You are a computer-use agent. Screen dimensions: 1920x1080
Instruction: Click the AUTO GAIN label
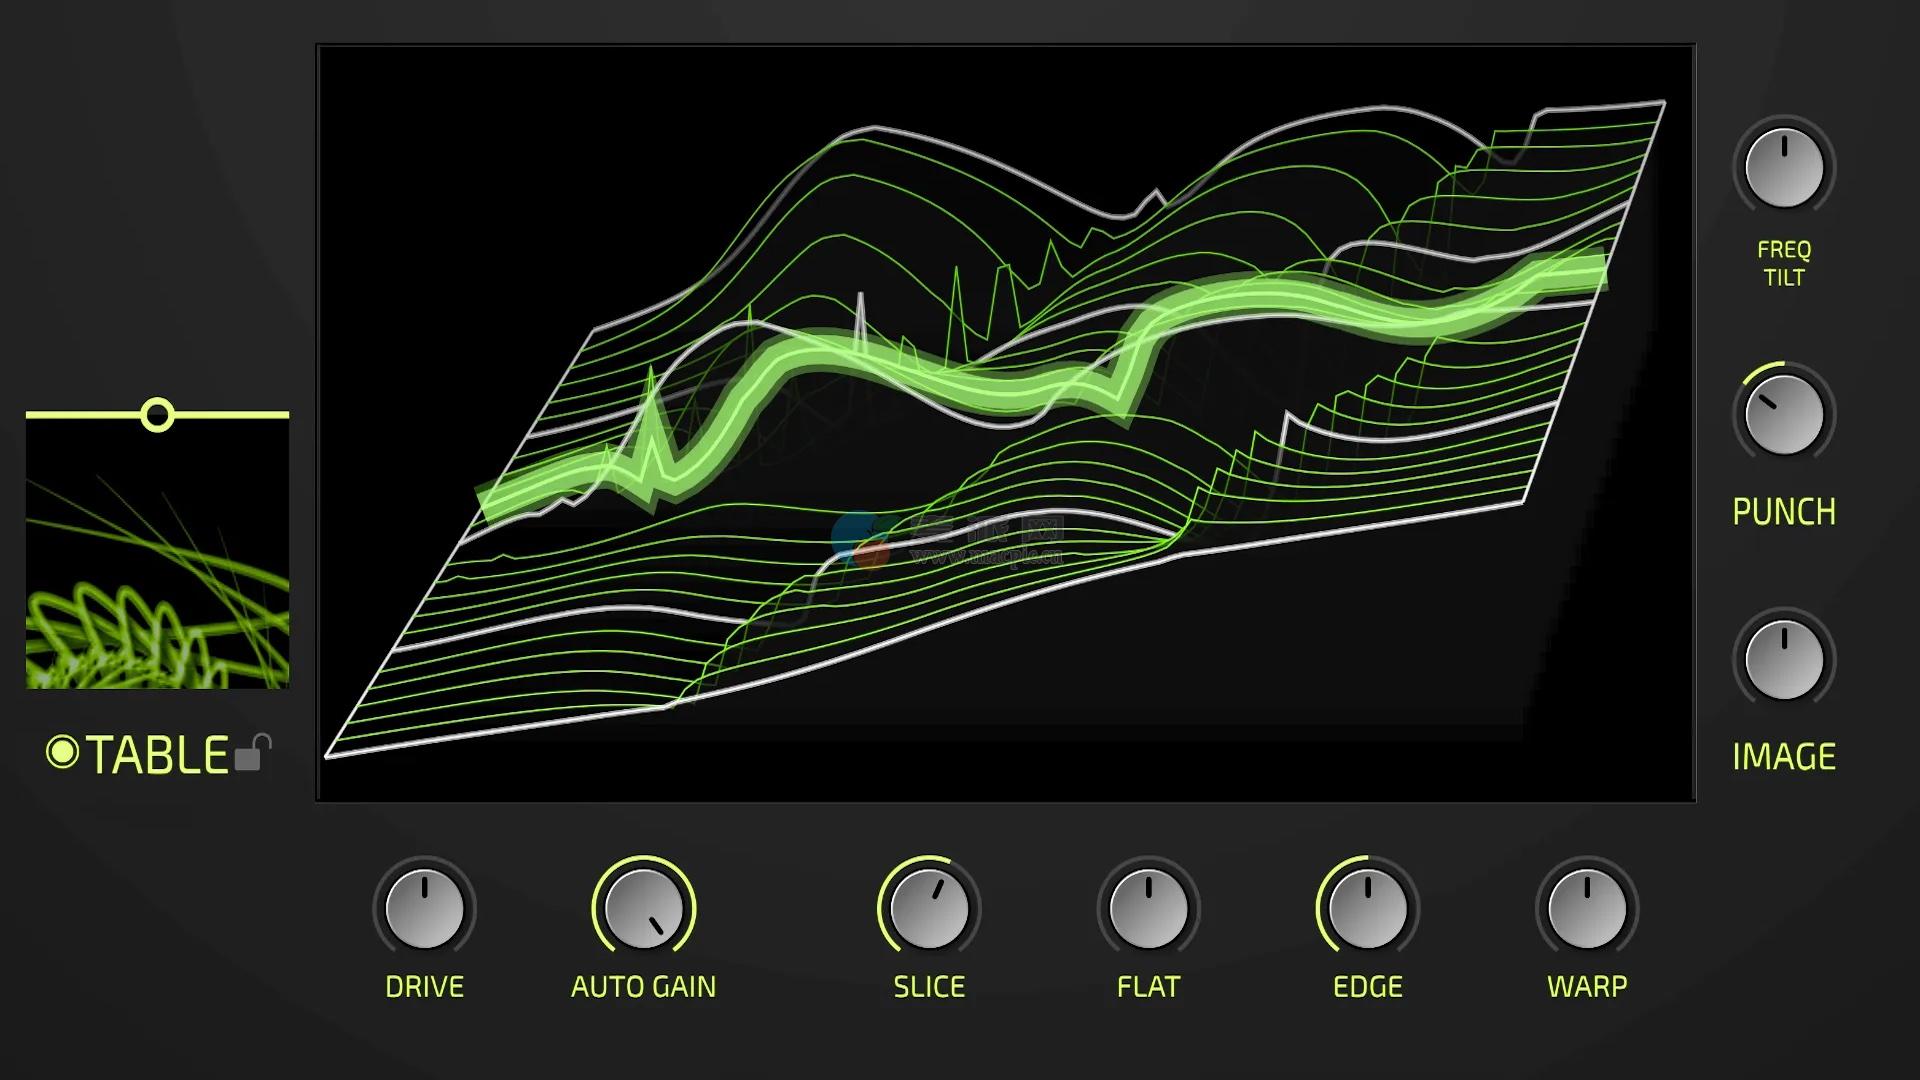(x=644, y=987)
